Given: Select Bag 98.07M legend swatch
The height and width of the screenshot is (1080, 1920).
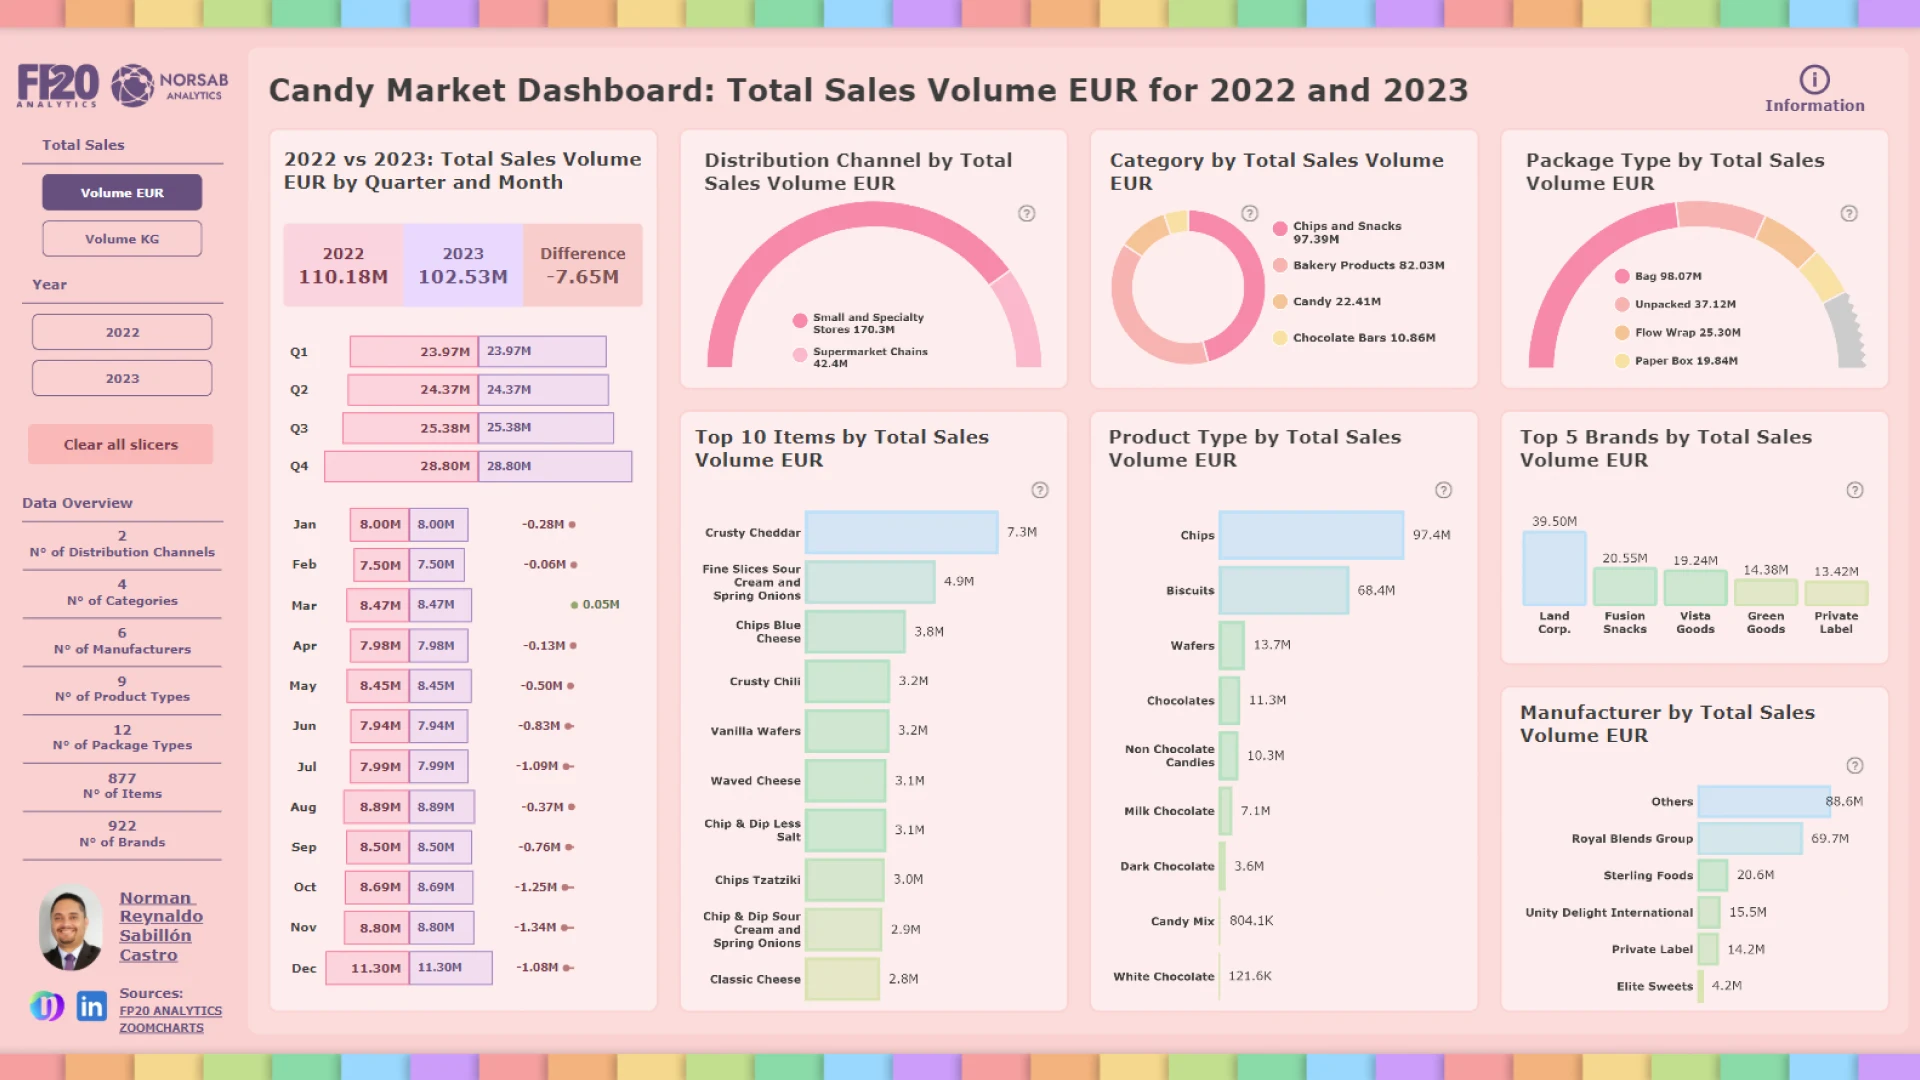Looking at the screenshot, I should (1622, 276).
